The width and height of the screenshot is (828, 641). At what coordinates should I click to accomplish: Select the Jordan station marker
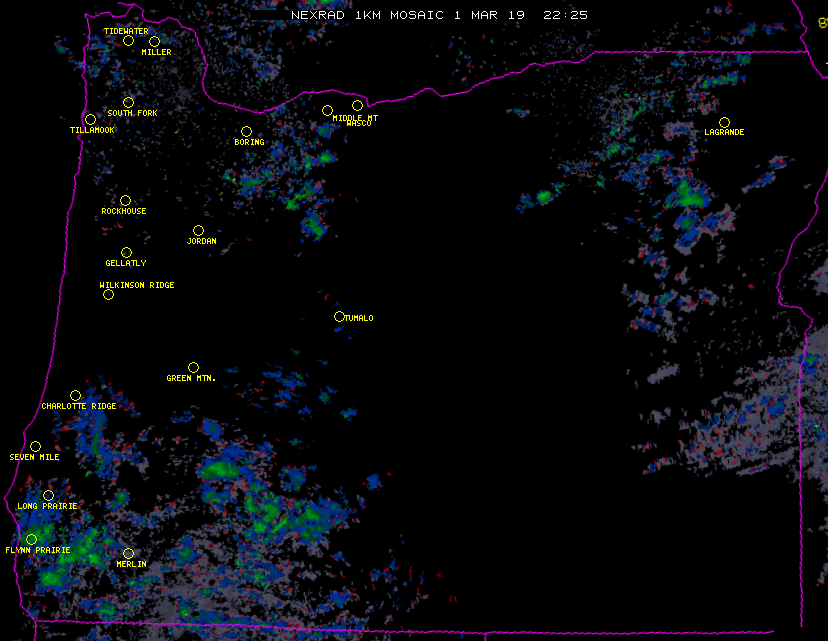[x=198, y=230]
